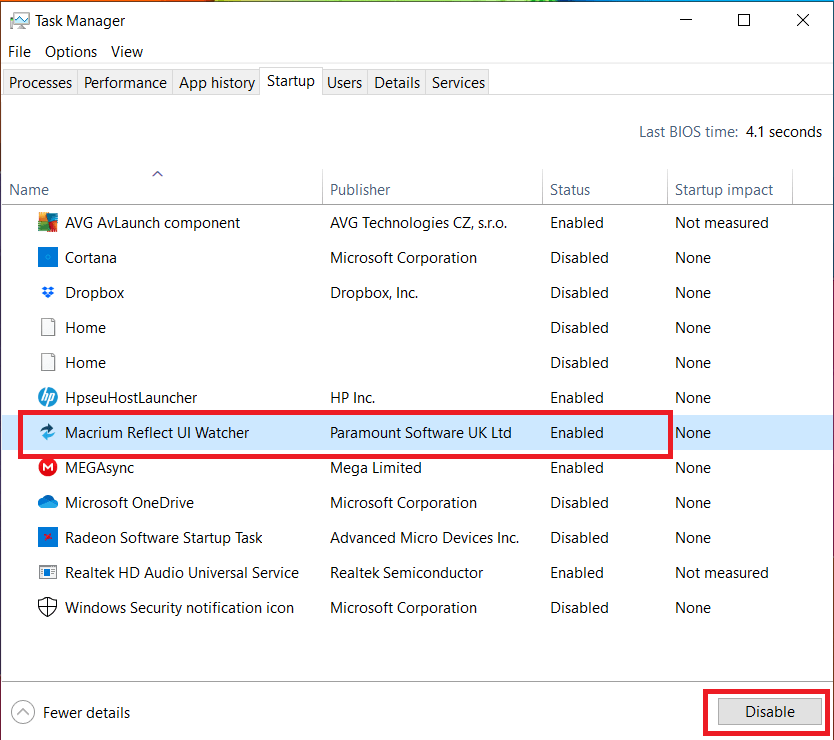Click the Cortana blue square icon
834x740 pixels.
click(x=48, y=257)
